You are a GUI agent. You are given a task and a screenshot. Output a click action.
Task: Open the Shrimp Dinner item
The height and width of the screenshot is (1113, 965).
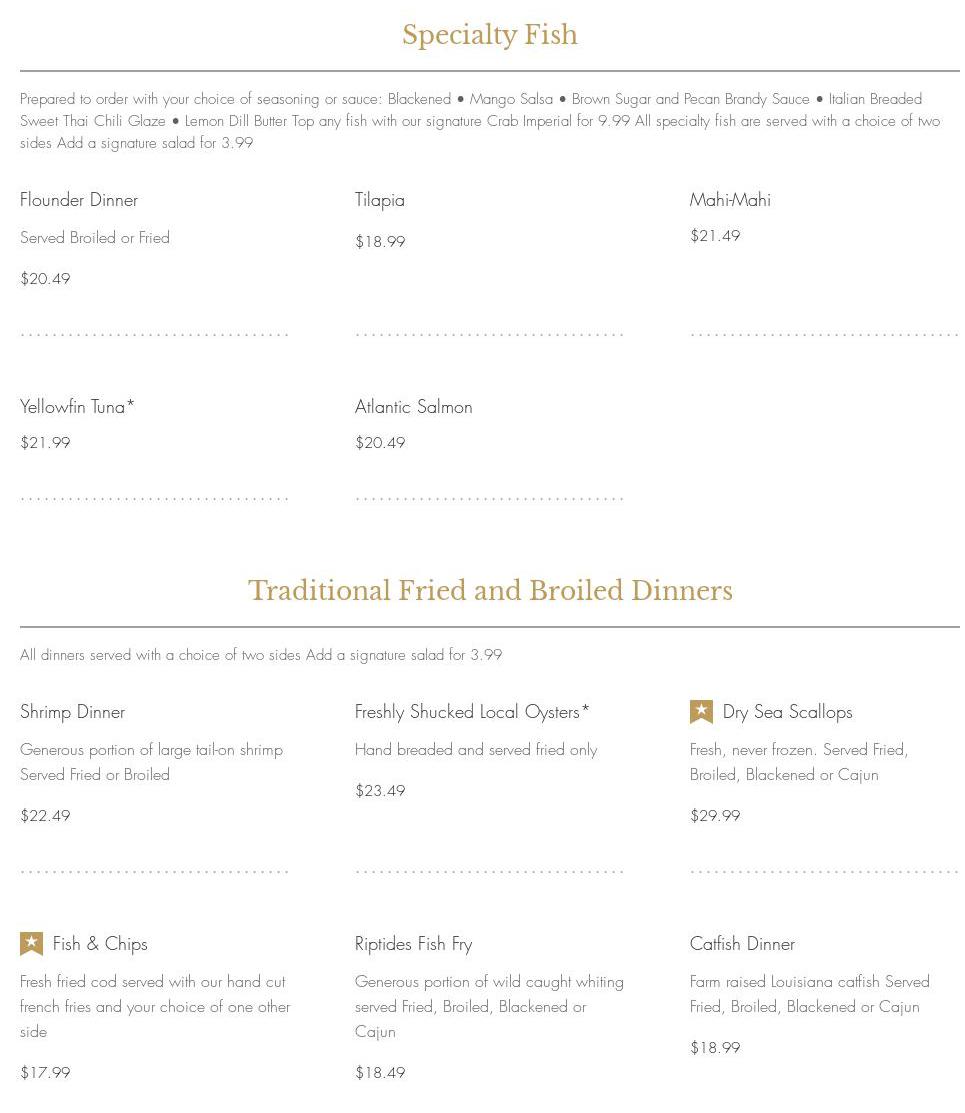(73, 712)
